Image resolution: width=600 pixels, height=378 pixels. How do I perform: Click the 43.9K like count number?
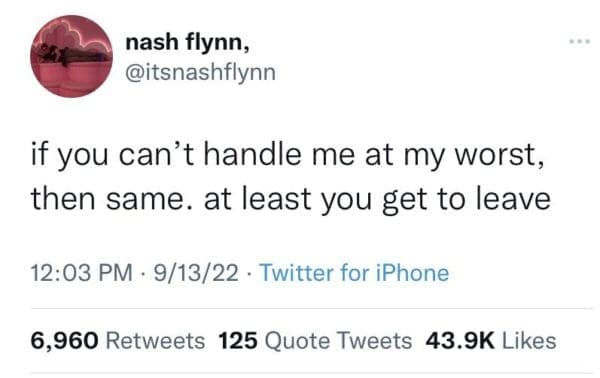pos(460,341)
